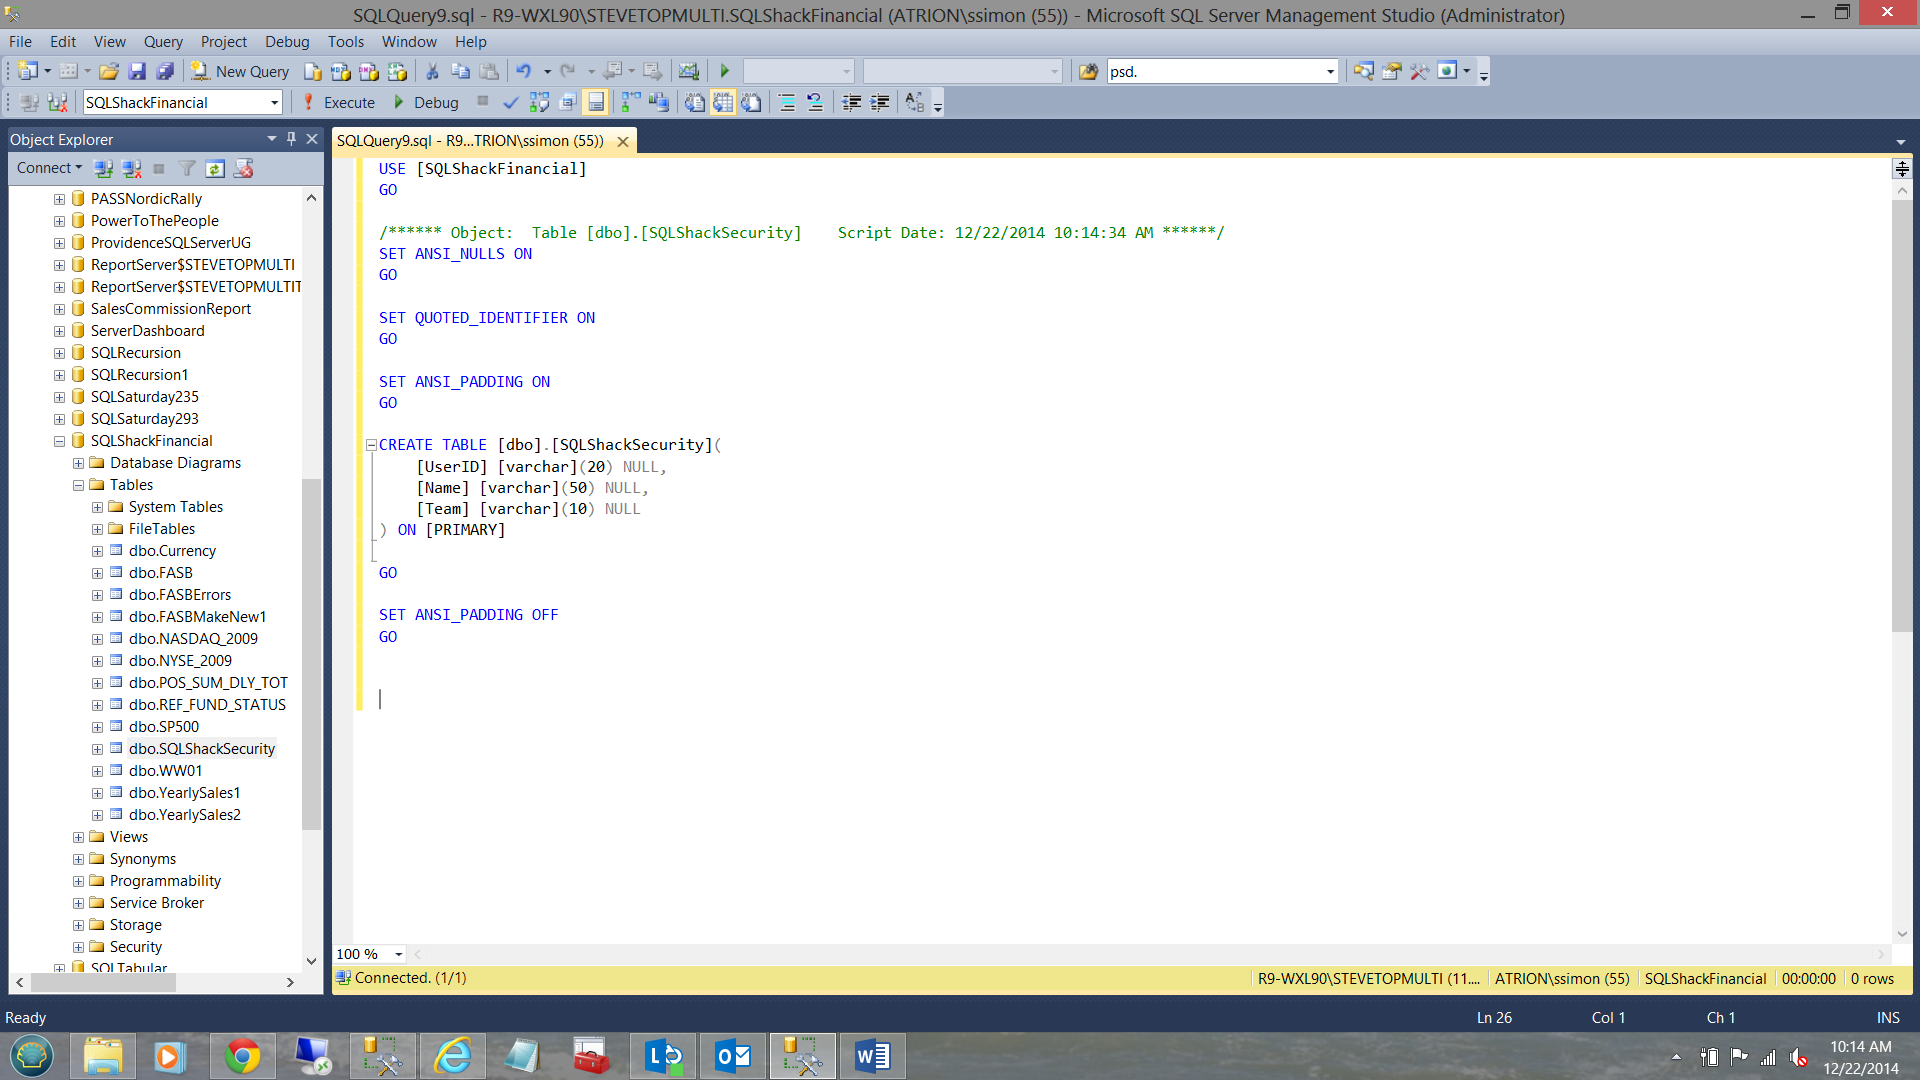The image size is (1920, 1080).
Task: Click the Increase Indent icon
Action: click(880, 102)
